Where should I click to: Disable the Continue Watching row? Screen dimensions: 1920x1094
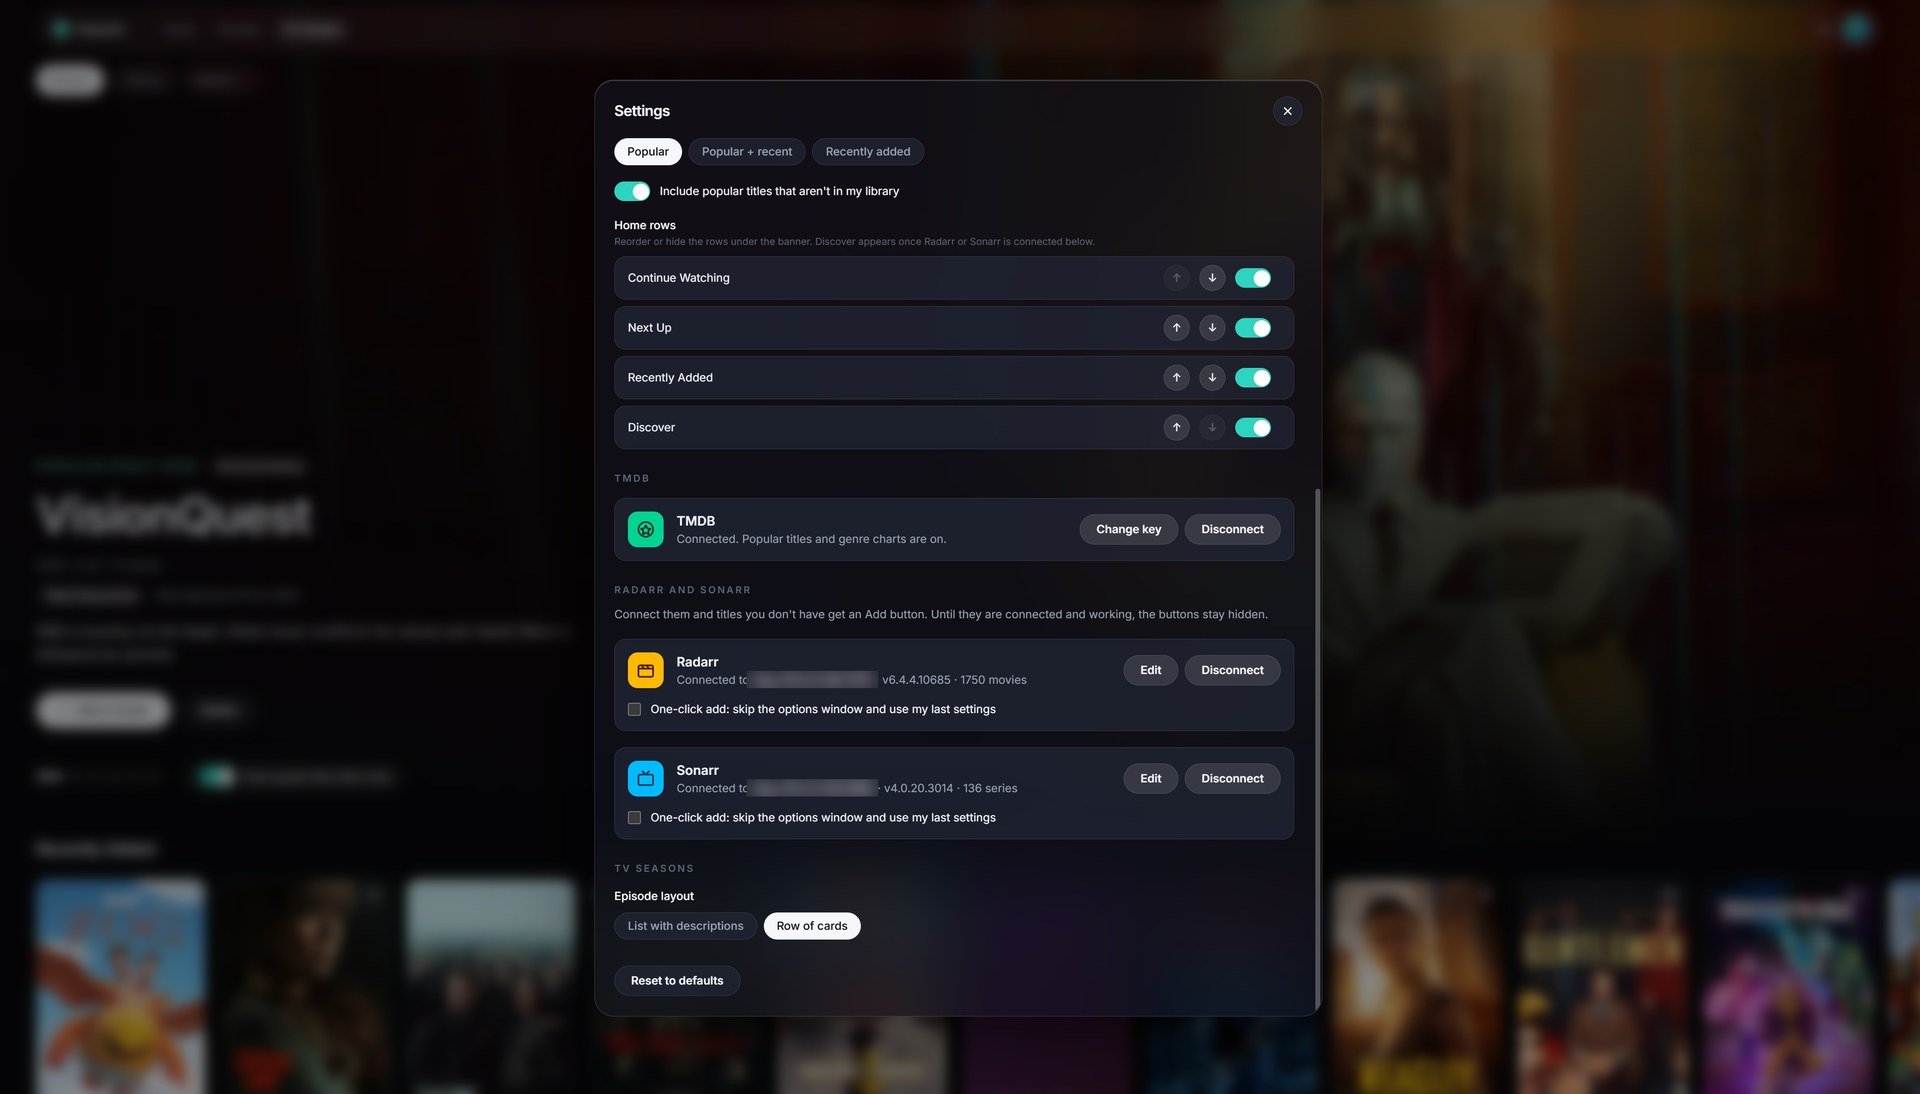(1253, 278)
